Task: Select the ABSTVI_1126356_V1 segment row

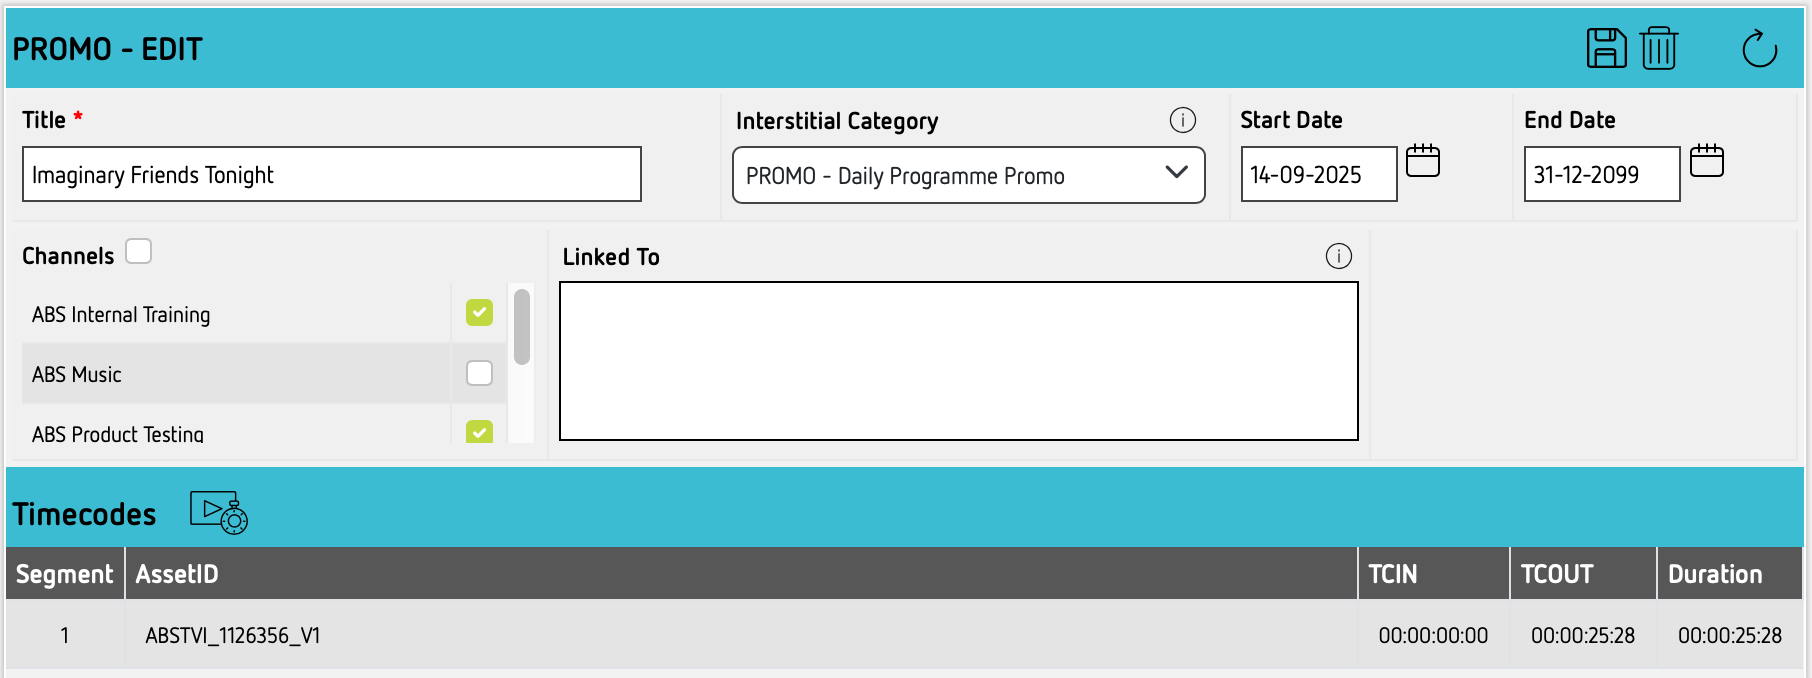Action: tap(233, 635)
